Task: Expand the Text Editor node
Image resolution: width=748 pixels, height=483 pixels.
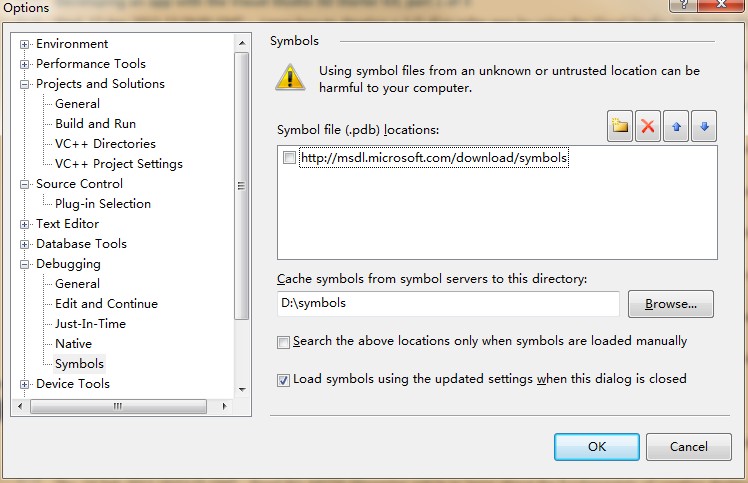Action: click(24, 224)
